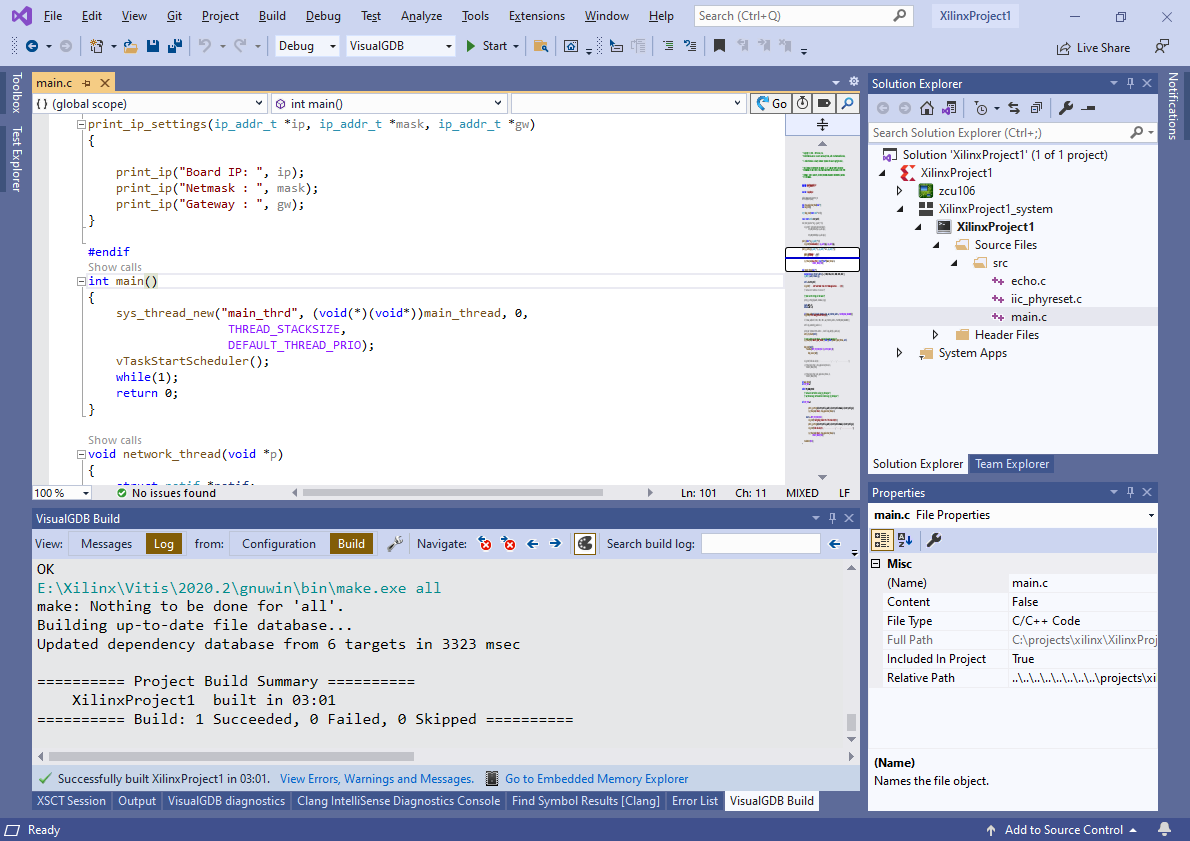Switch to the Team Explorer tab
Screen dimensions: 1190x841
(1012, 464)
